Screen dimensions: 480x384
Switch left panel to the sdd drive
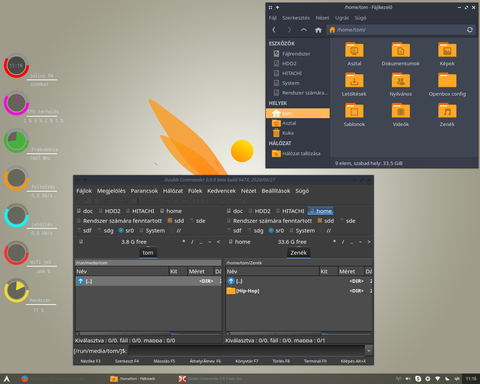176,221
